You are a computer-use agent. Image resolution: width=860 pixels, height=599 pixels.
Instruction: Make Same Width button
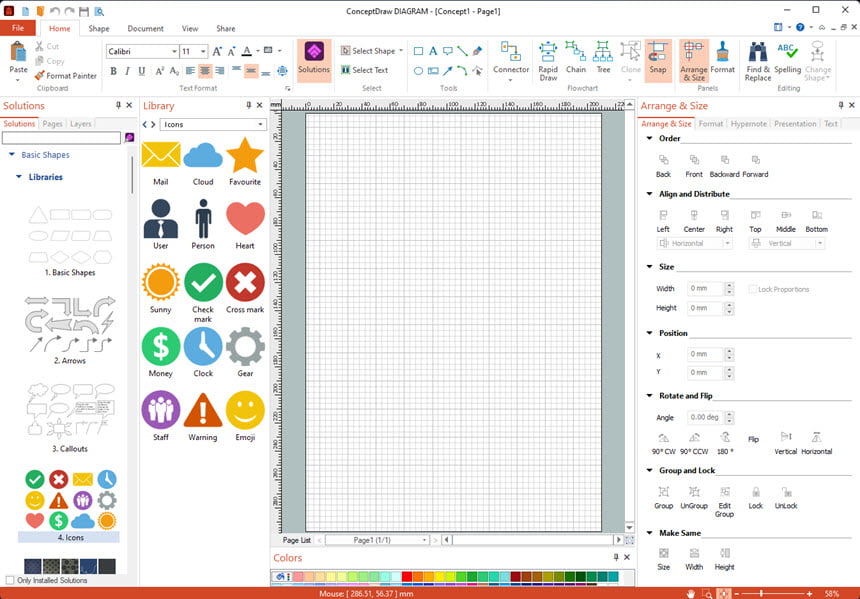694,559
